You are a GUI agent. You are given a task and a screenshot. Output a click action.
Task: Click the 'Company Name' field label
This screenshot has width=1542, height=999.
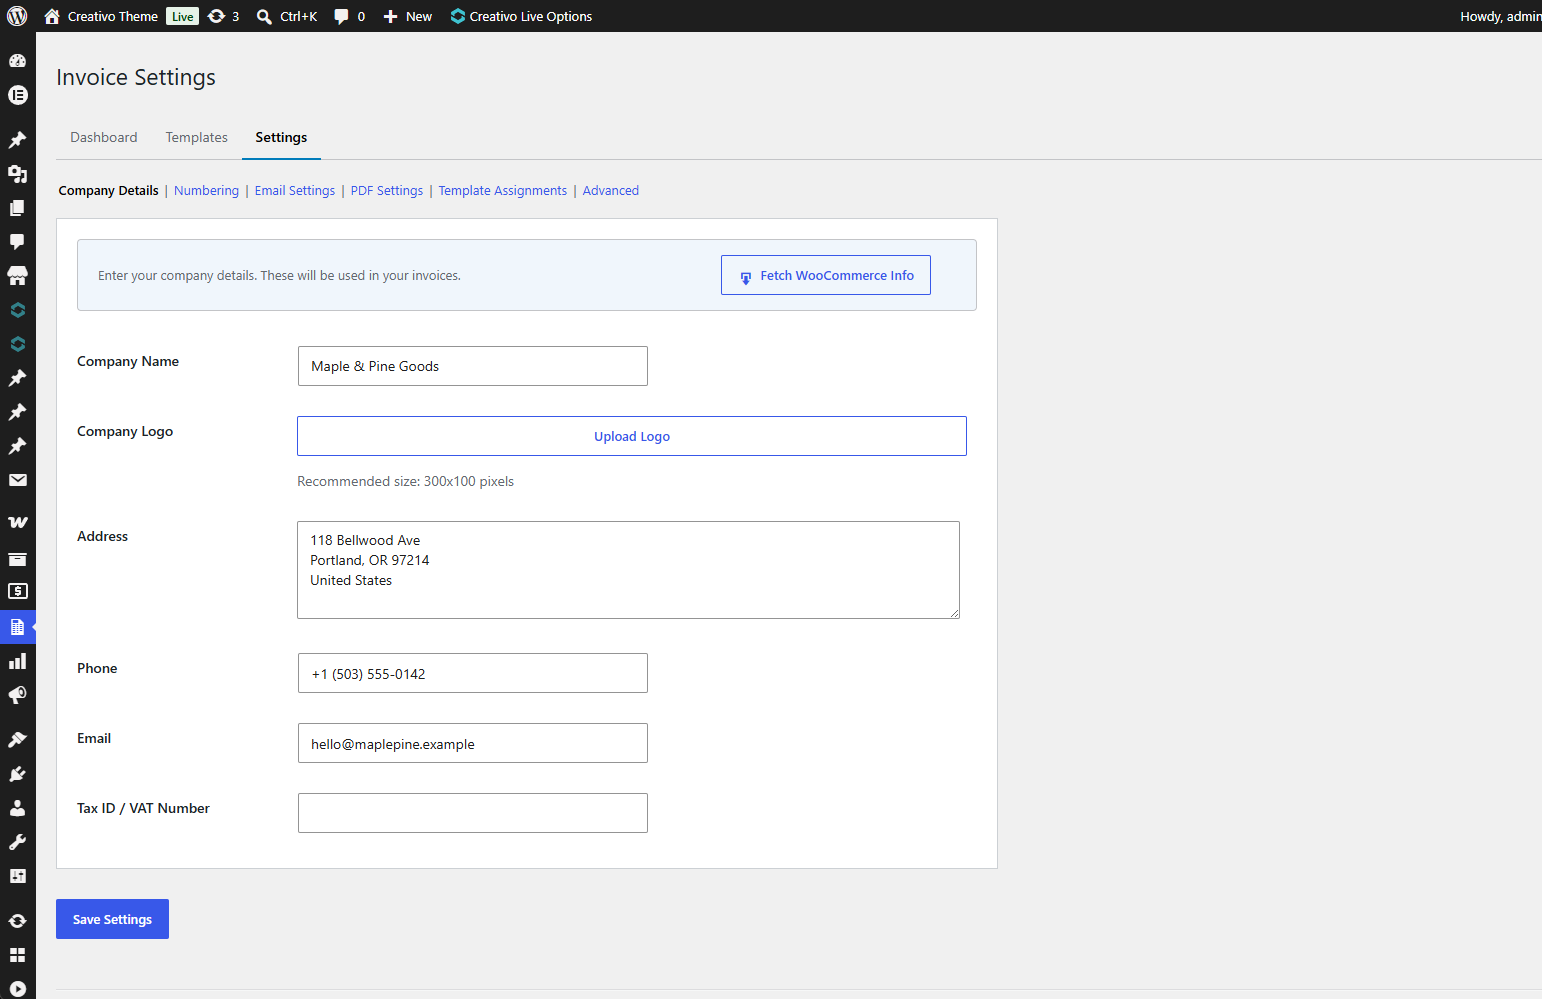[x=128, y=362]
